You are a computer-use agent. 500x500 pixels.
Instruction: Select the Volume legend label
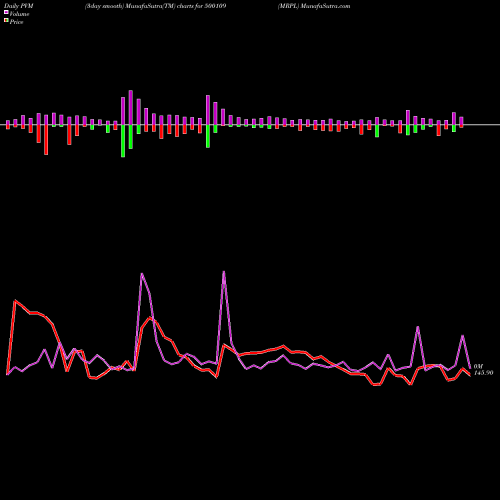tap(19, 14)
